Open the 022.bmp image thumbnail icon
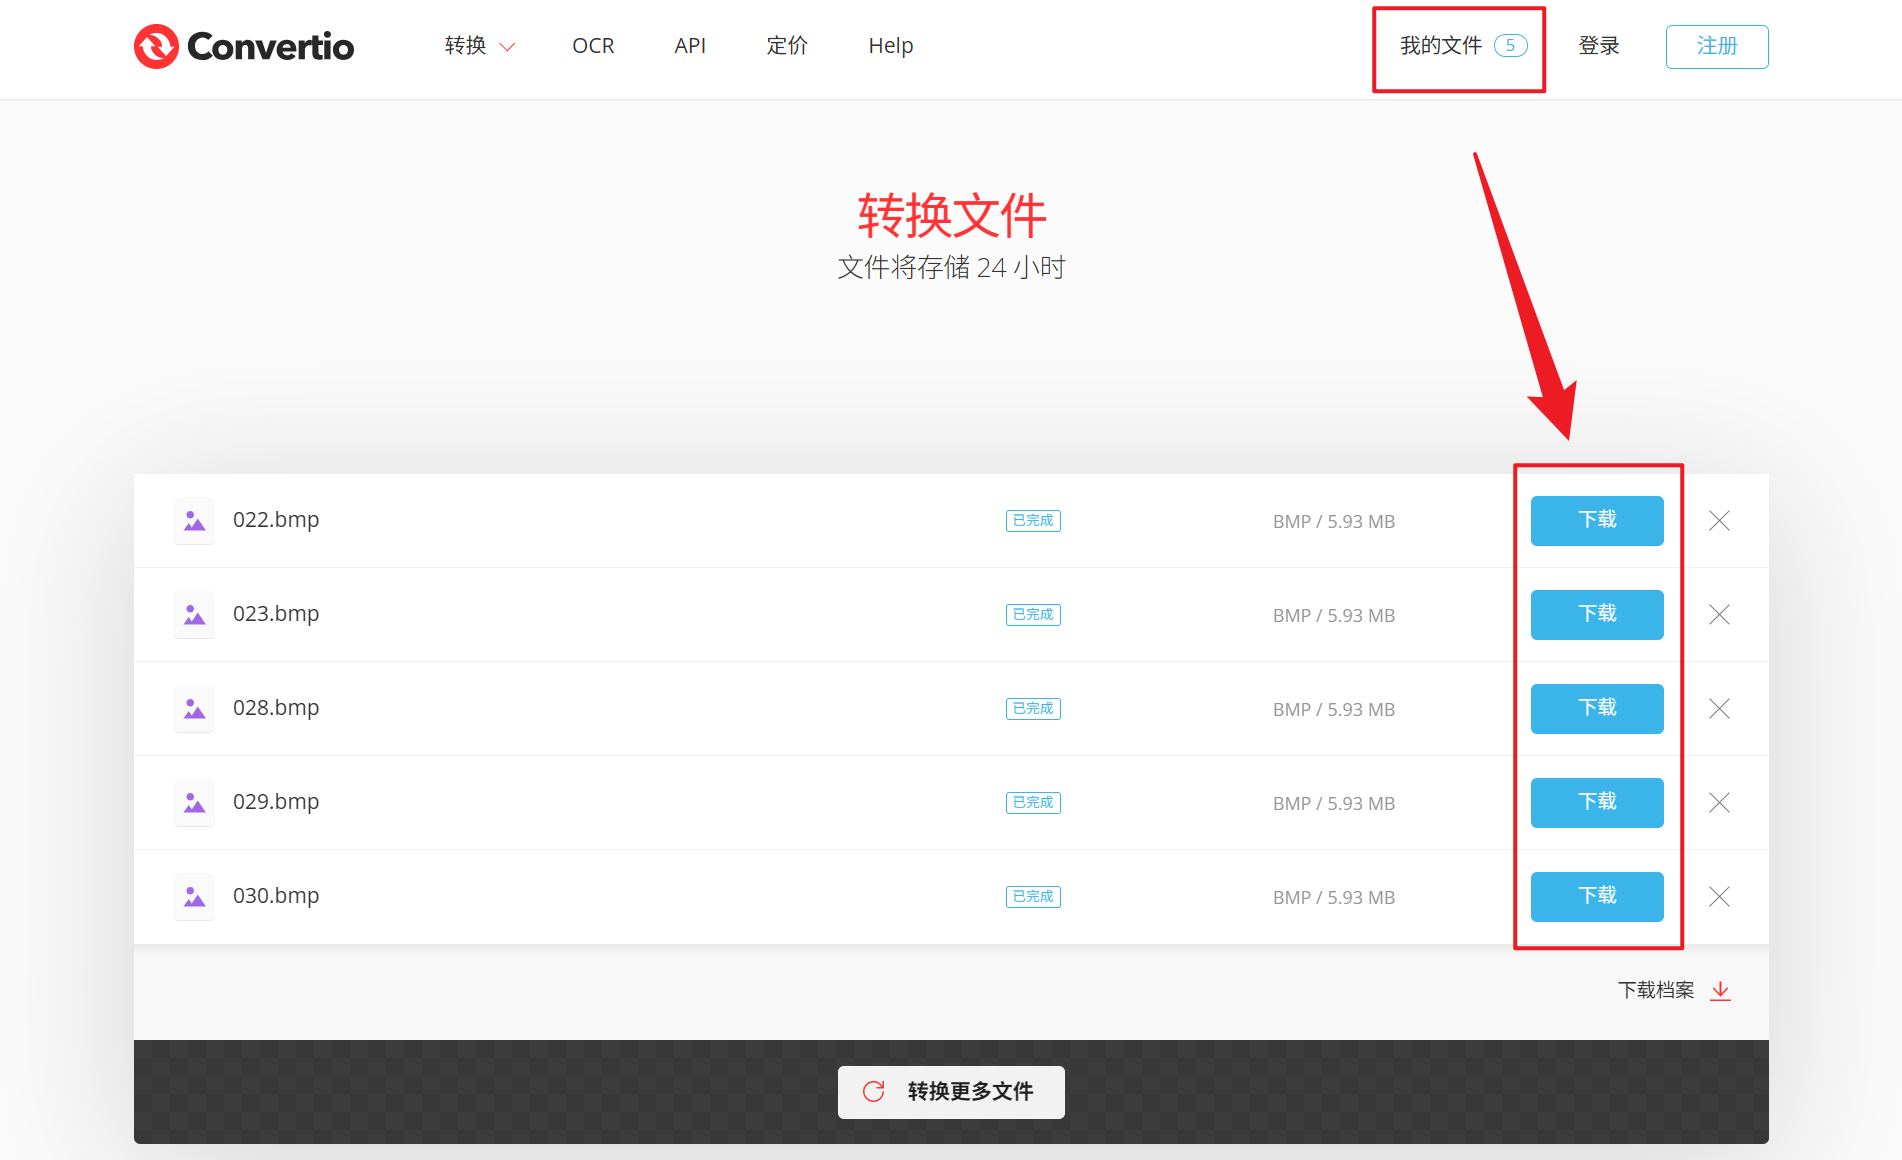This screenshot has height=1160, width=1902. click(193, 520)
